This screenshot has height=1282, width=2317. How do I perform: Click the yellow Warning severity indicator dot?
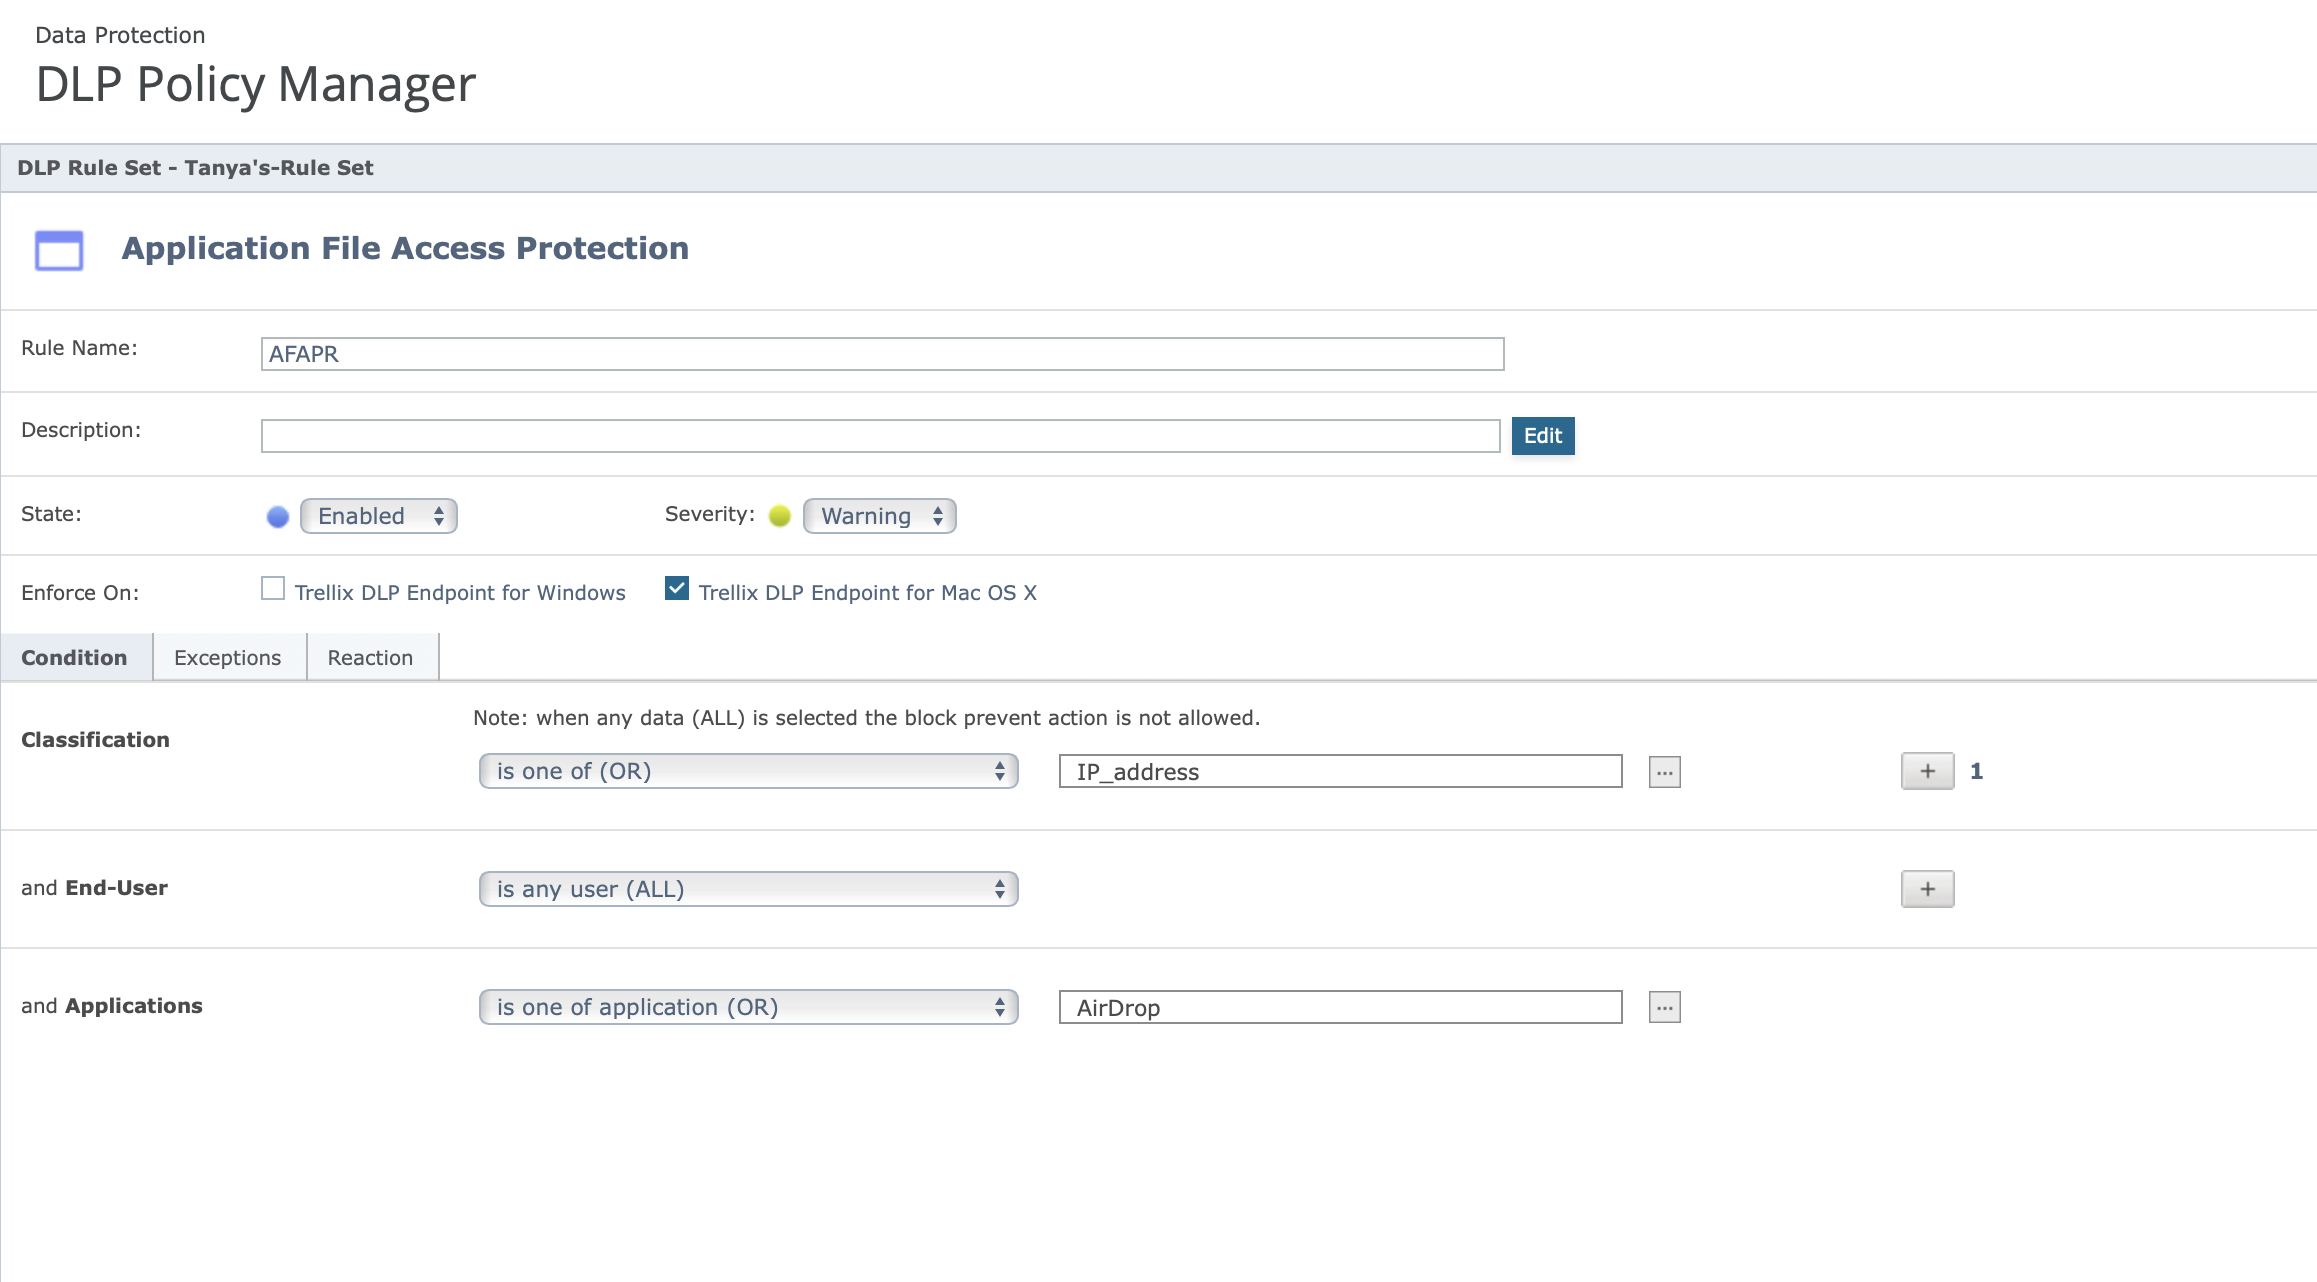780,516
